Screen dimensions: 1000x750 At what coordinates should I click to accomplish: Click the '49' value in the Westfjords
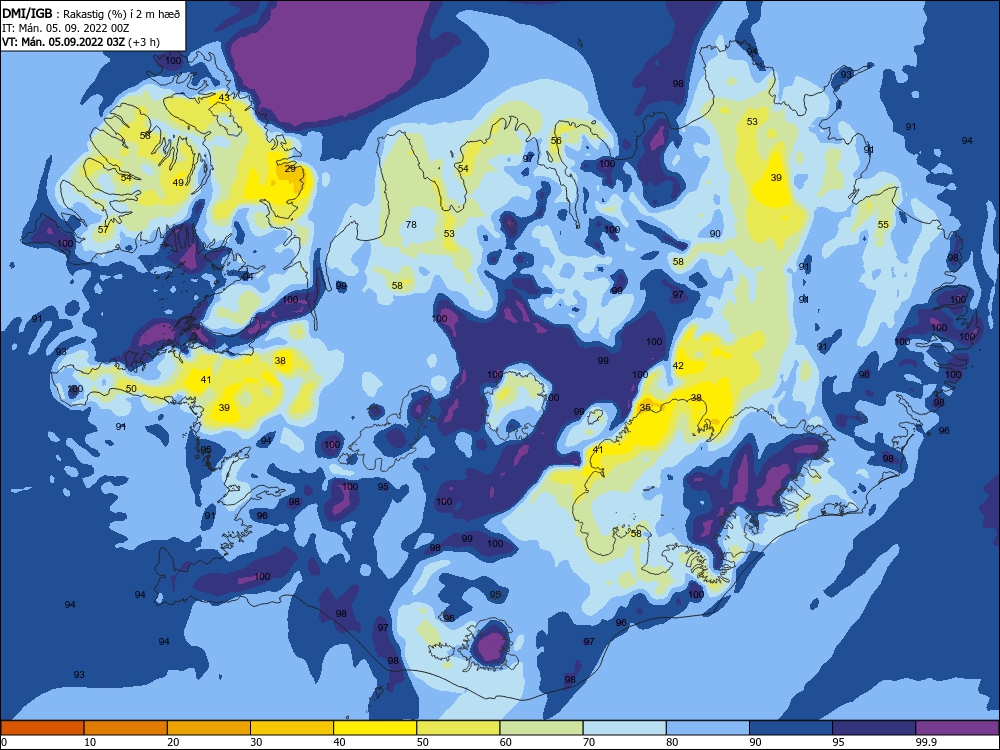pyautogui.click(x=179, y=183)
